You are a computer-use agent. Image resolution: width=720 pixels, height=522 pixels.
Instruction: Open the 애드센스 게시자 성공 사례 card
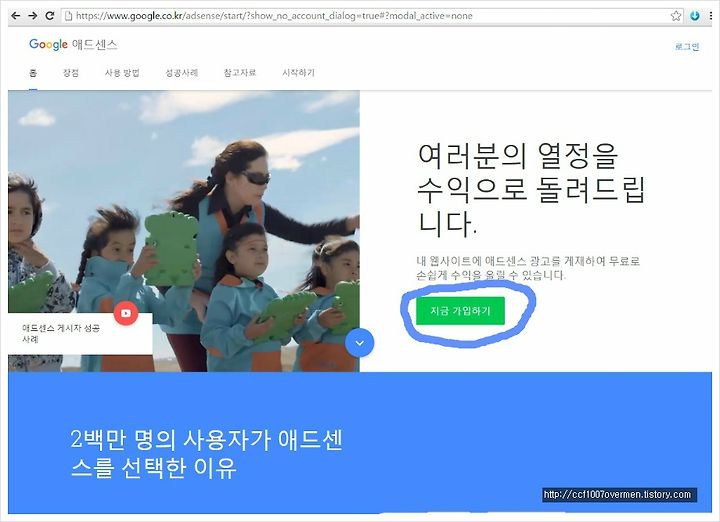(x=80, y=334)
